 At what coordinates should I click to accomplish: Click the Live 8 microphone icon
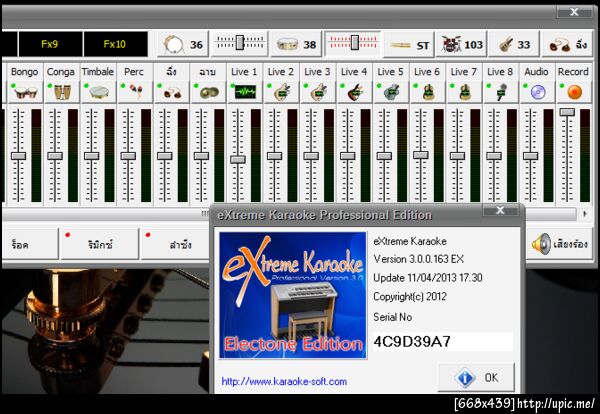pos(501,92)
